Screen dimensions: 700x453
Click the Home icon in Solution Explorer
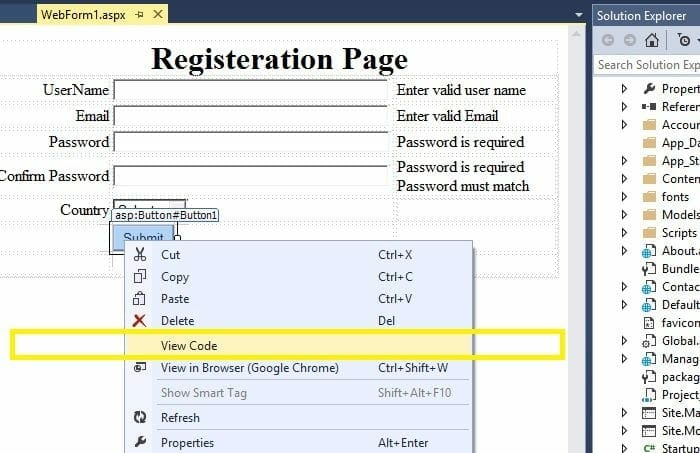[x=652, y=40]
